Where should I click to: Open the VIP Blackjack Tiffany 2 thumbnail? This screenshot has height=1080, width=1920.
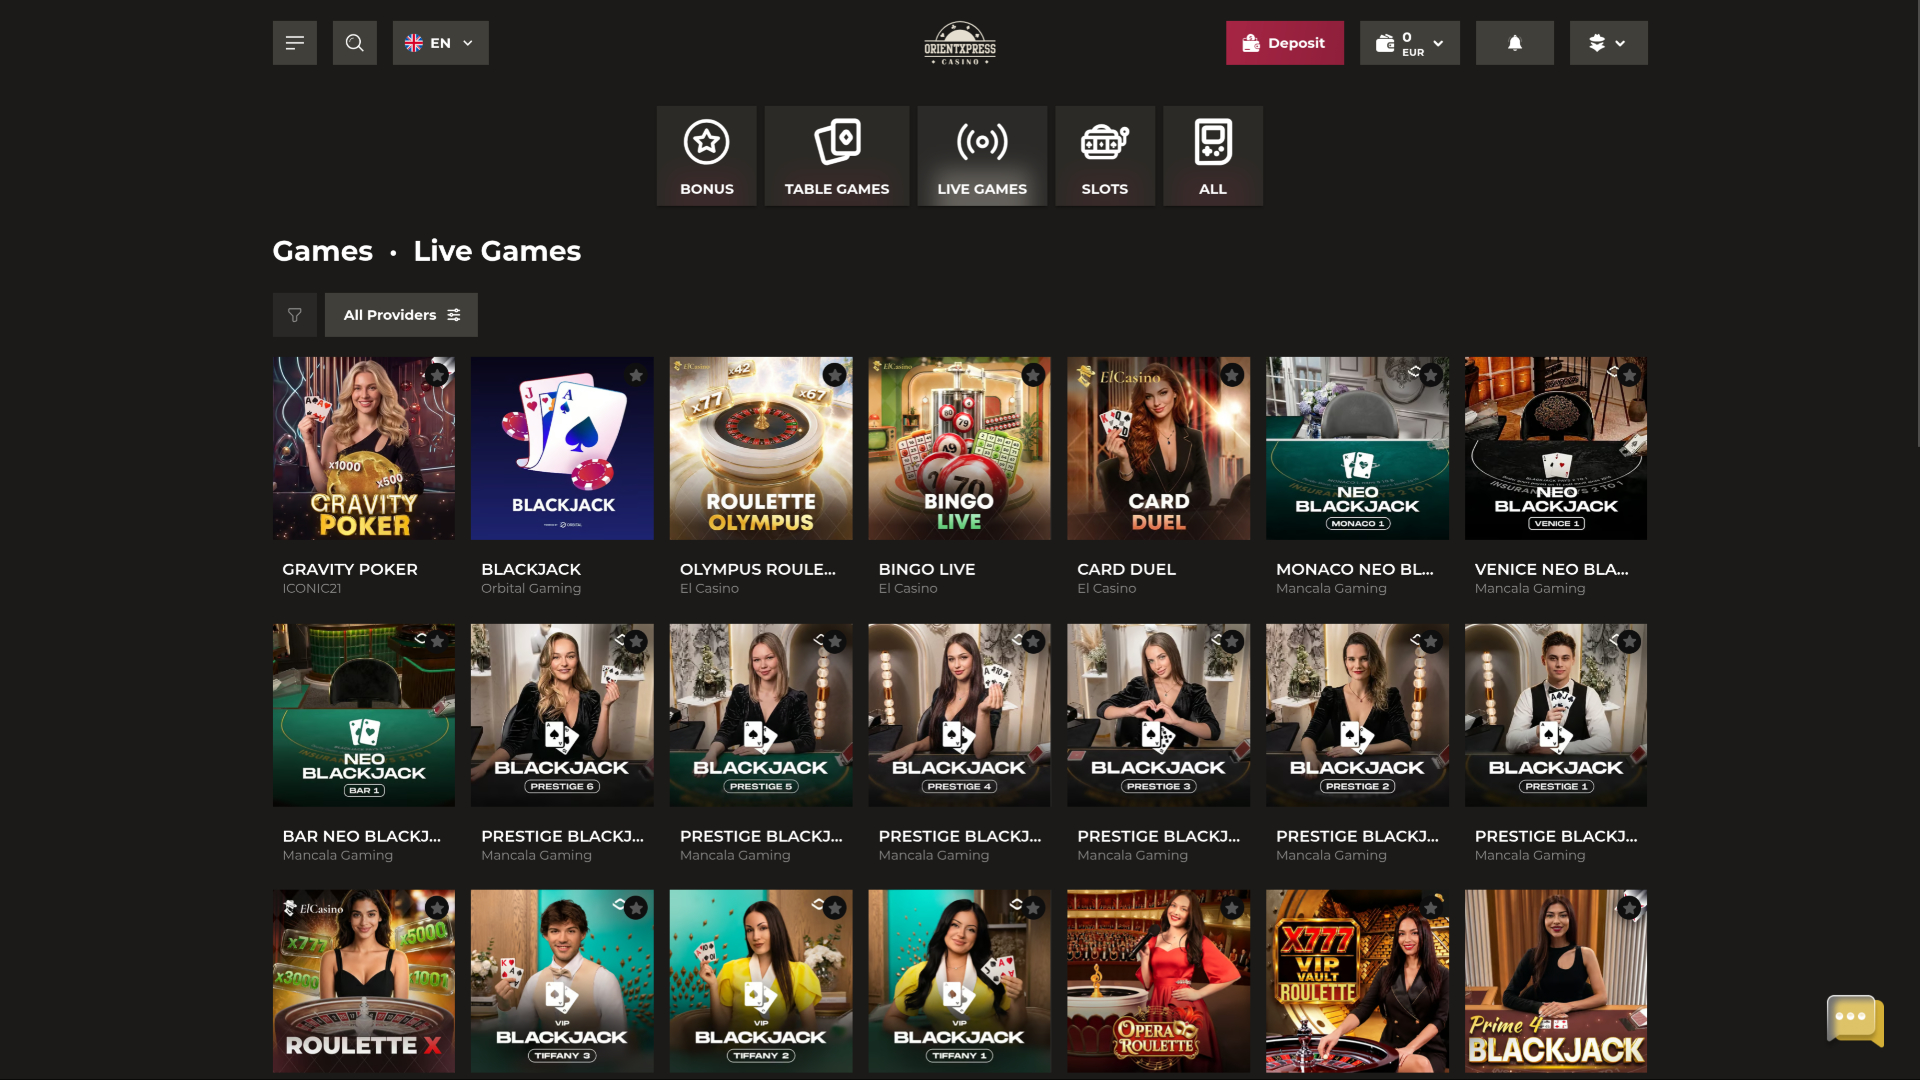pos(761,981)
